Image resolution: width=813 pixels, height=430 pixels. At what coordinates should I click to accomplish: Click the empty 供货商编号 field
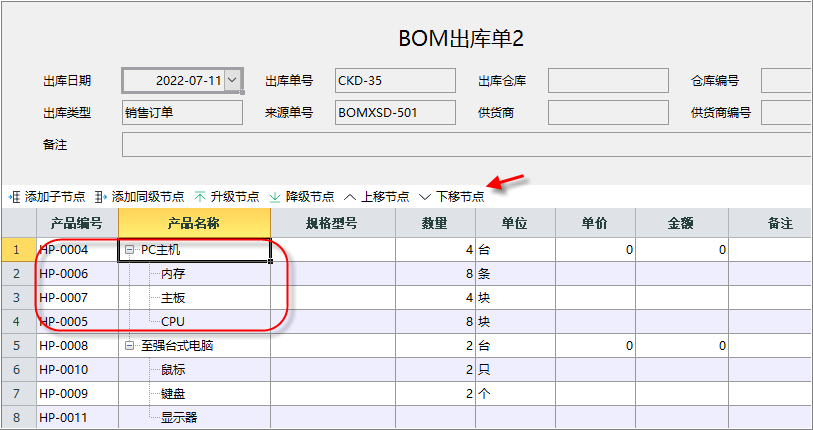pyautogui.click(x=787, y=113)
